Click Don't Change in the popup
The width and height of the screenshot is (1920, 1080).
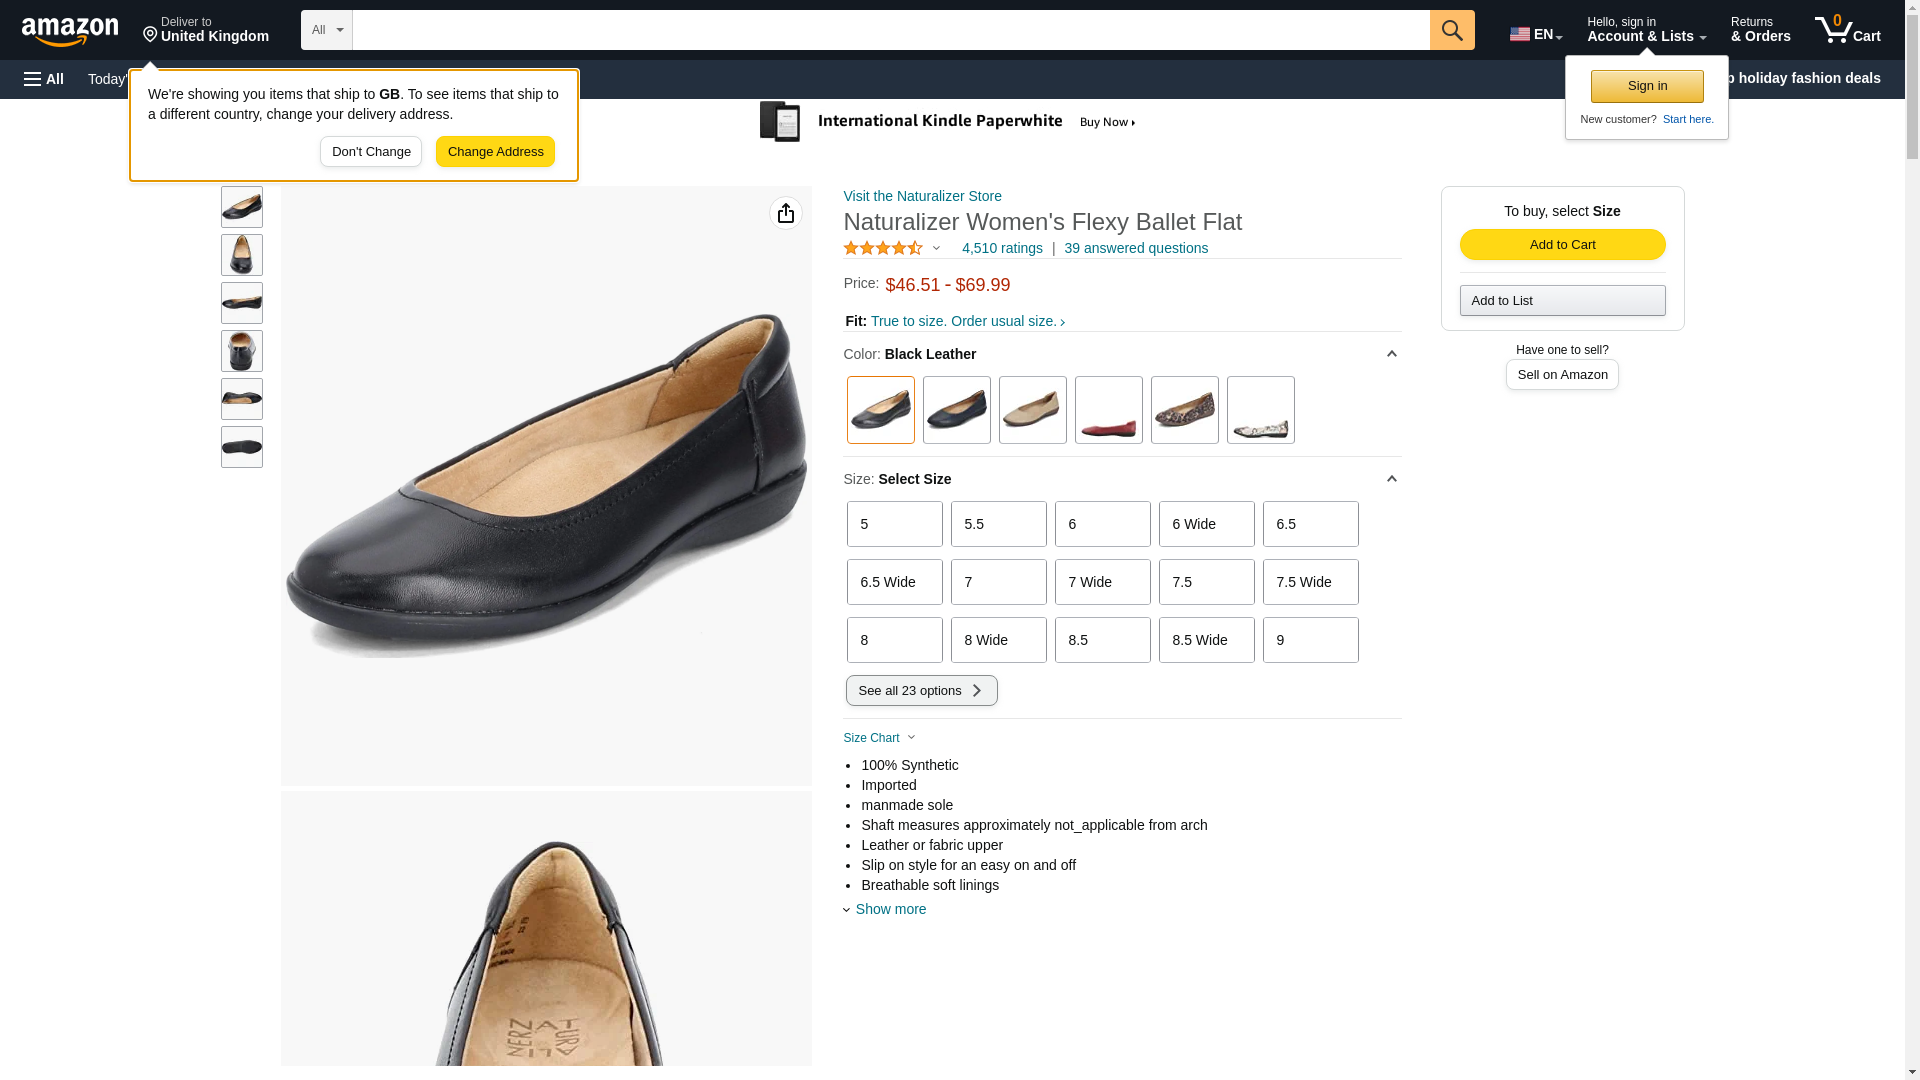pyautogui.click(x=371, y=152)
